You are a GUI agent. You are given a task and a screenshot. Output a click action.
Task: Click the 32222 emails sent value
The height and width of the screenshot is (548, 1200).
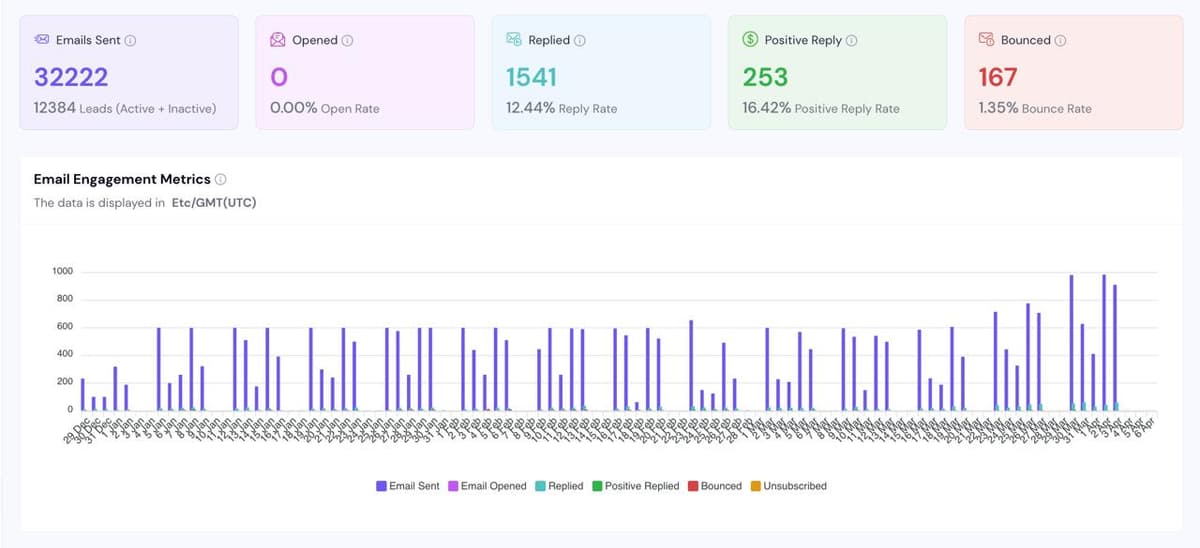pos(71,77)
